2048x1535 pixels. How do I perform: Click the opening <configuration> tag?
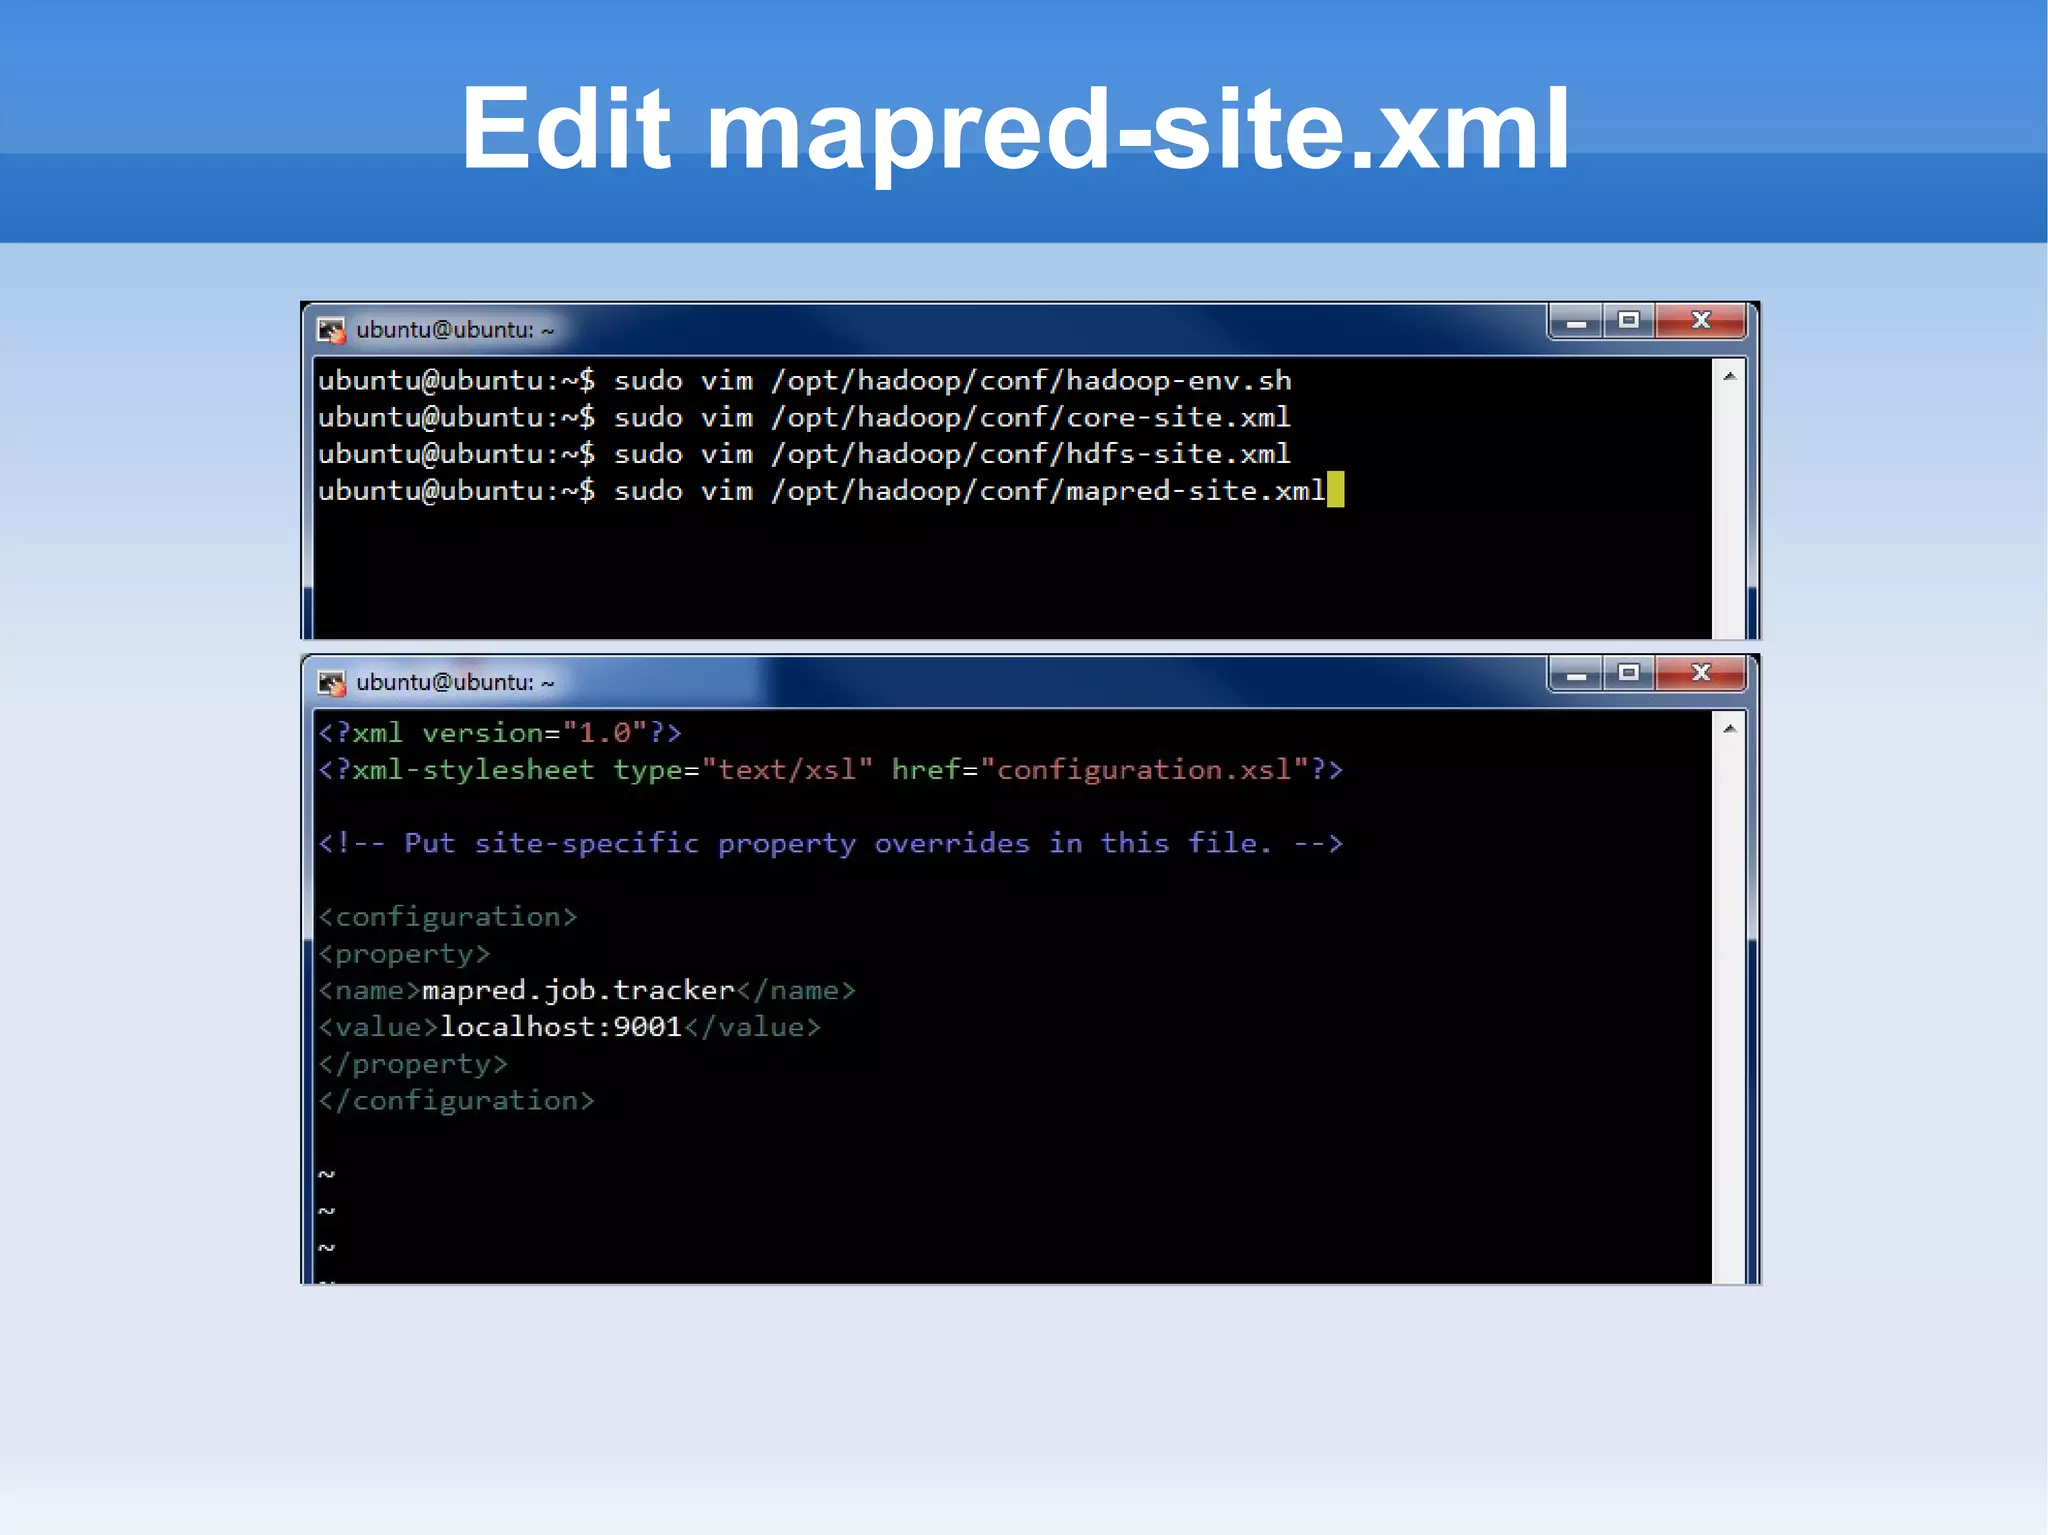pos(448,917)
